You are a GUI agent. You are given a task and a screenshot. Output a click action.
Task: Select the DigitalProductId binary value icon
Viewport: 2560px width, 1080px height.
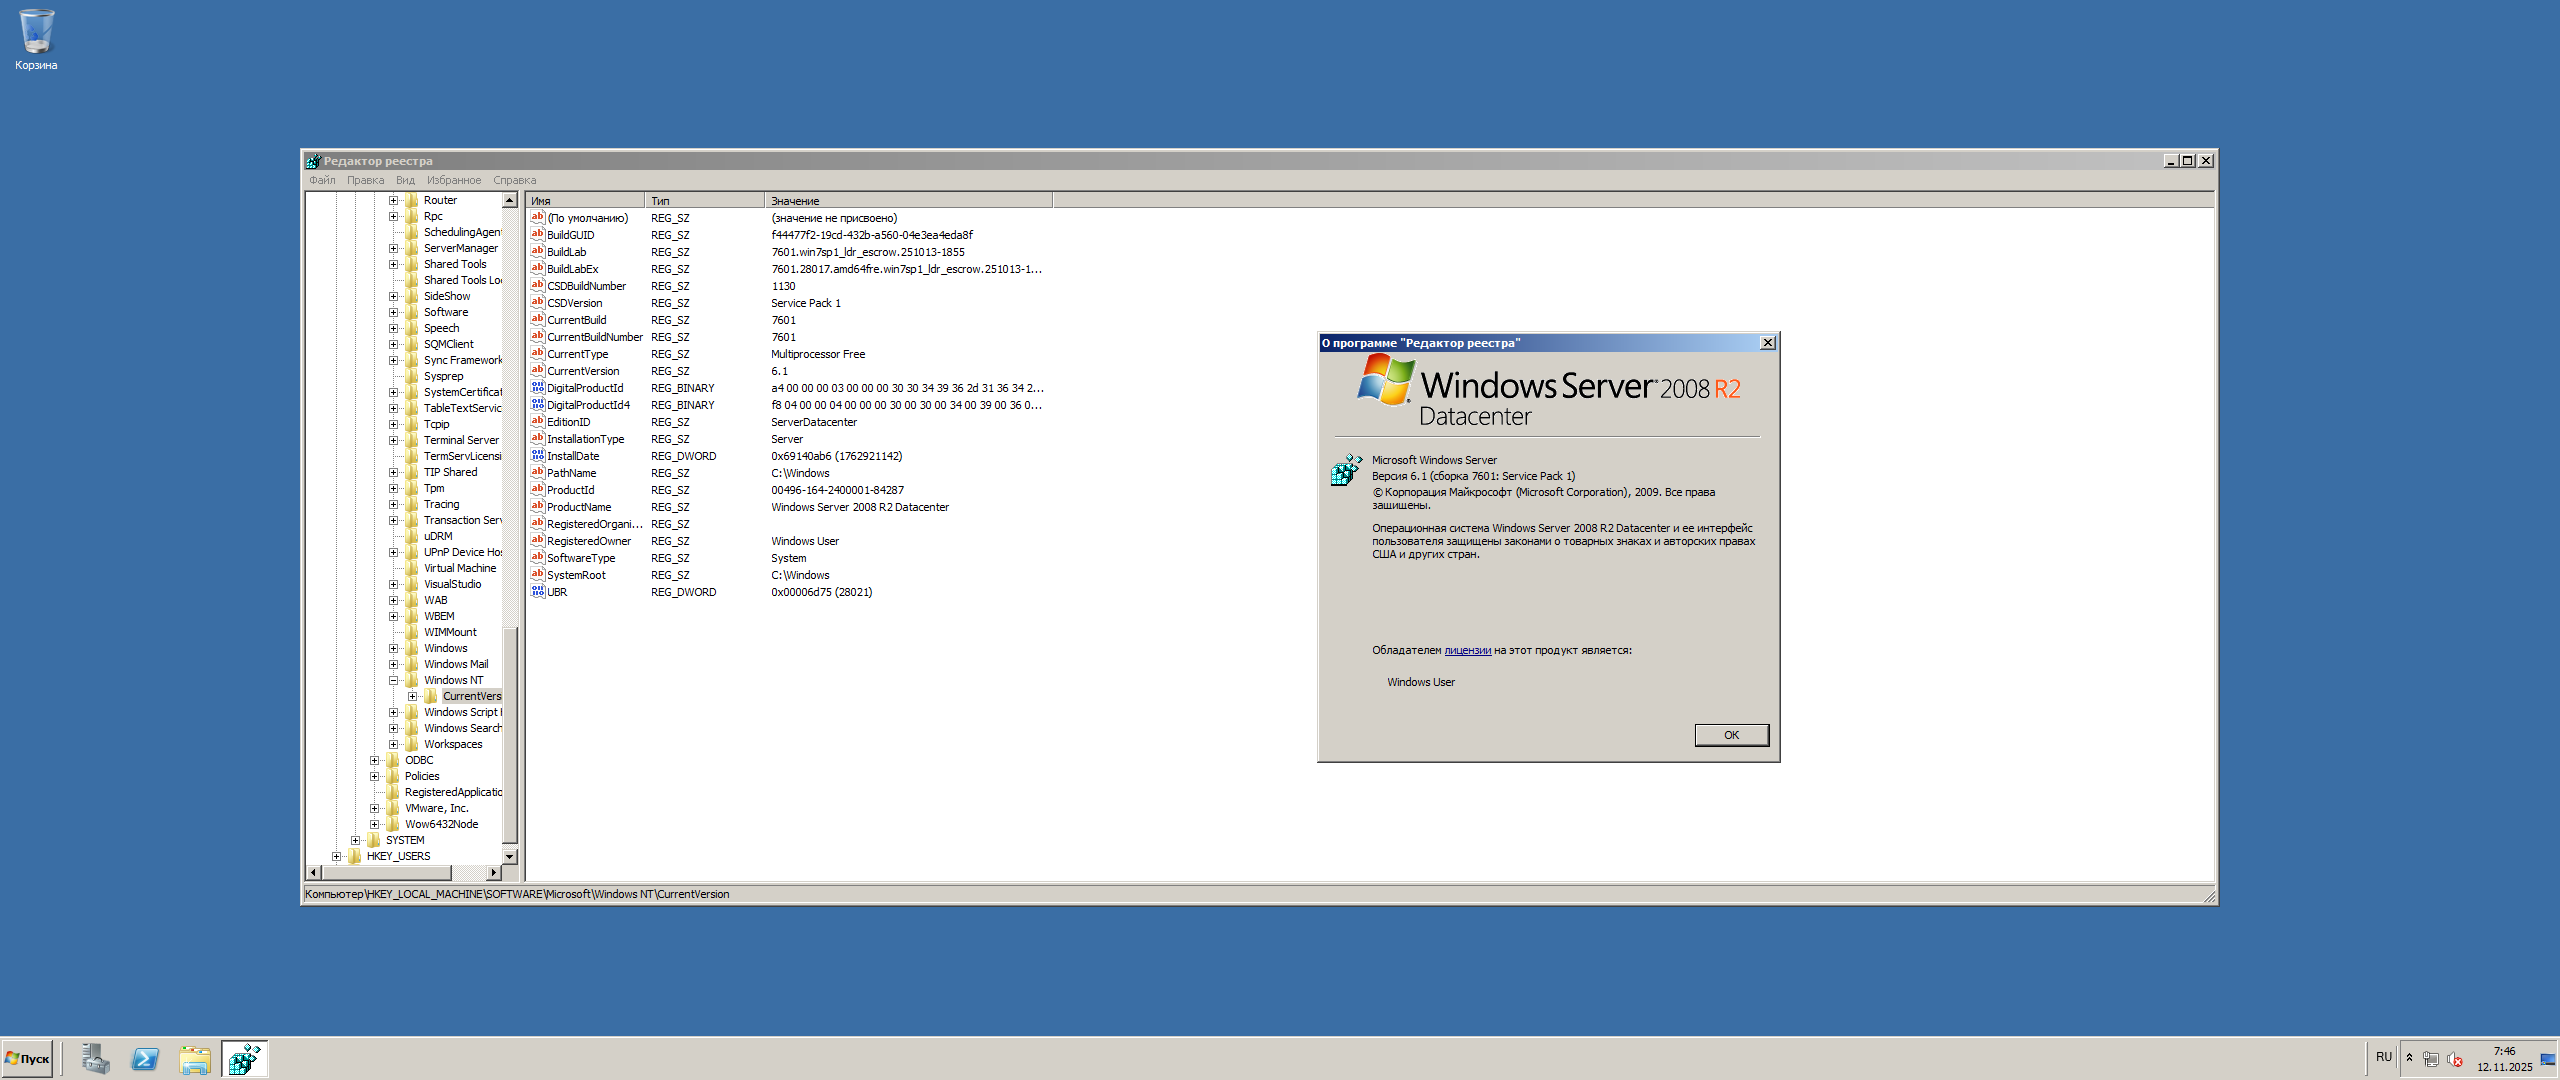pyautogui.click(x=537, y=388)
